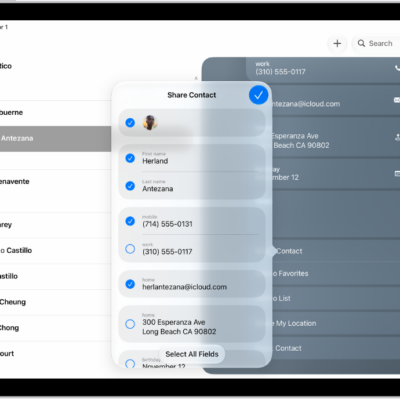The width and height of the screenshot is (400, 400).
Task: Confirm sharing with the blue checkmark button
Action: click(x=258, y=95)
